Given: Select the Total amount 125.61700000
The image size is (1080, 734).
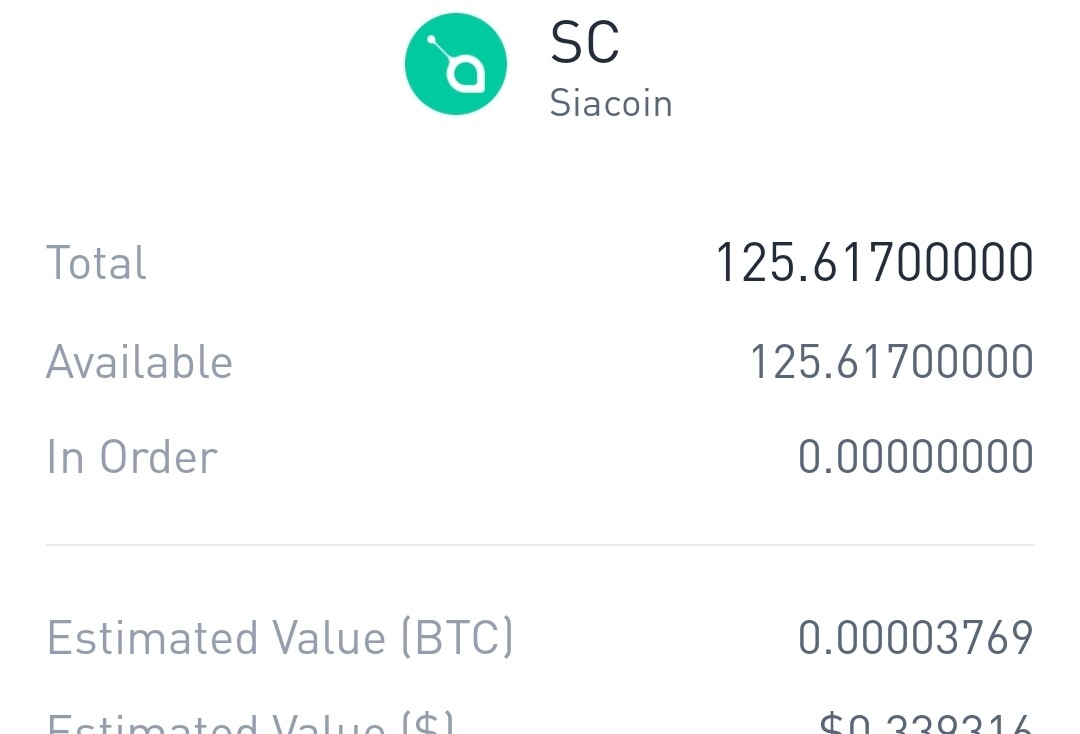Looking at the screenshot, I should (x=875, y=262).
